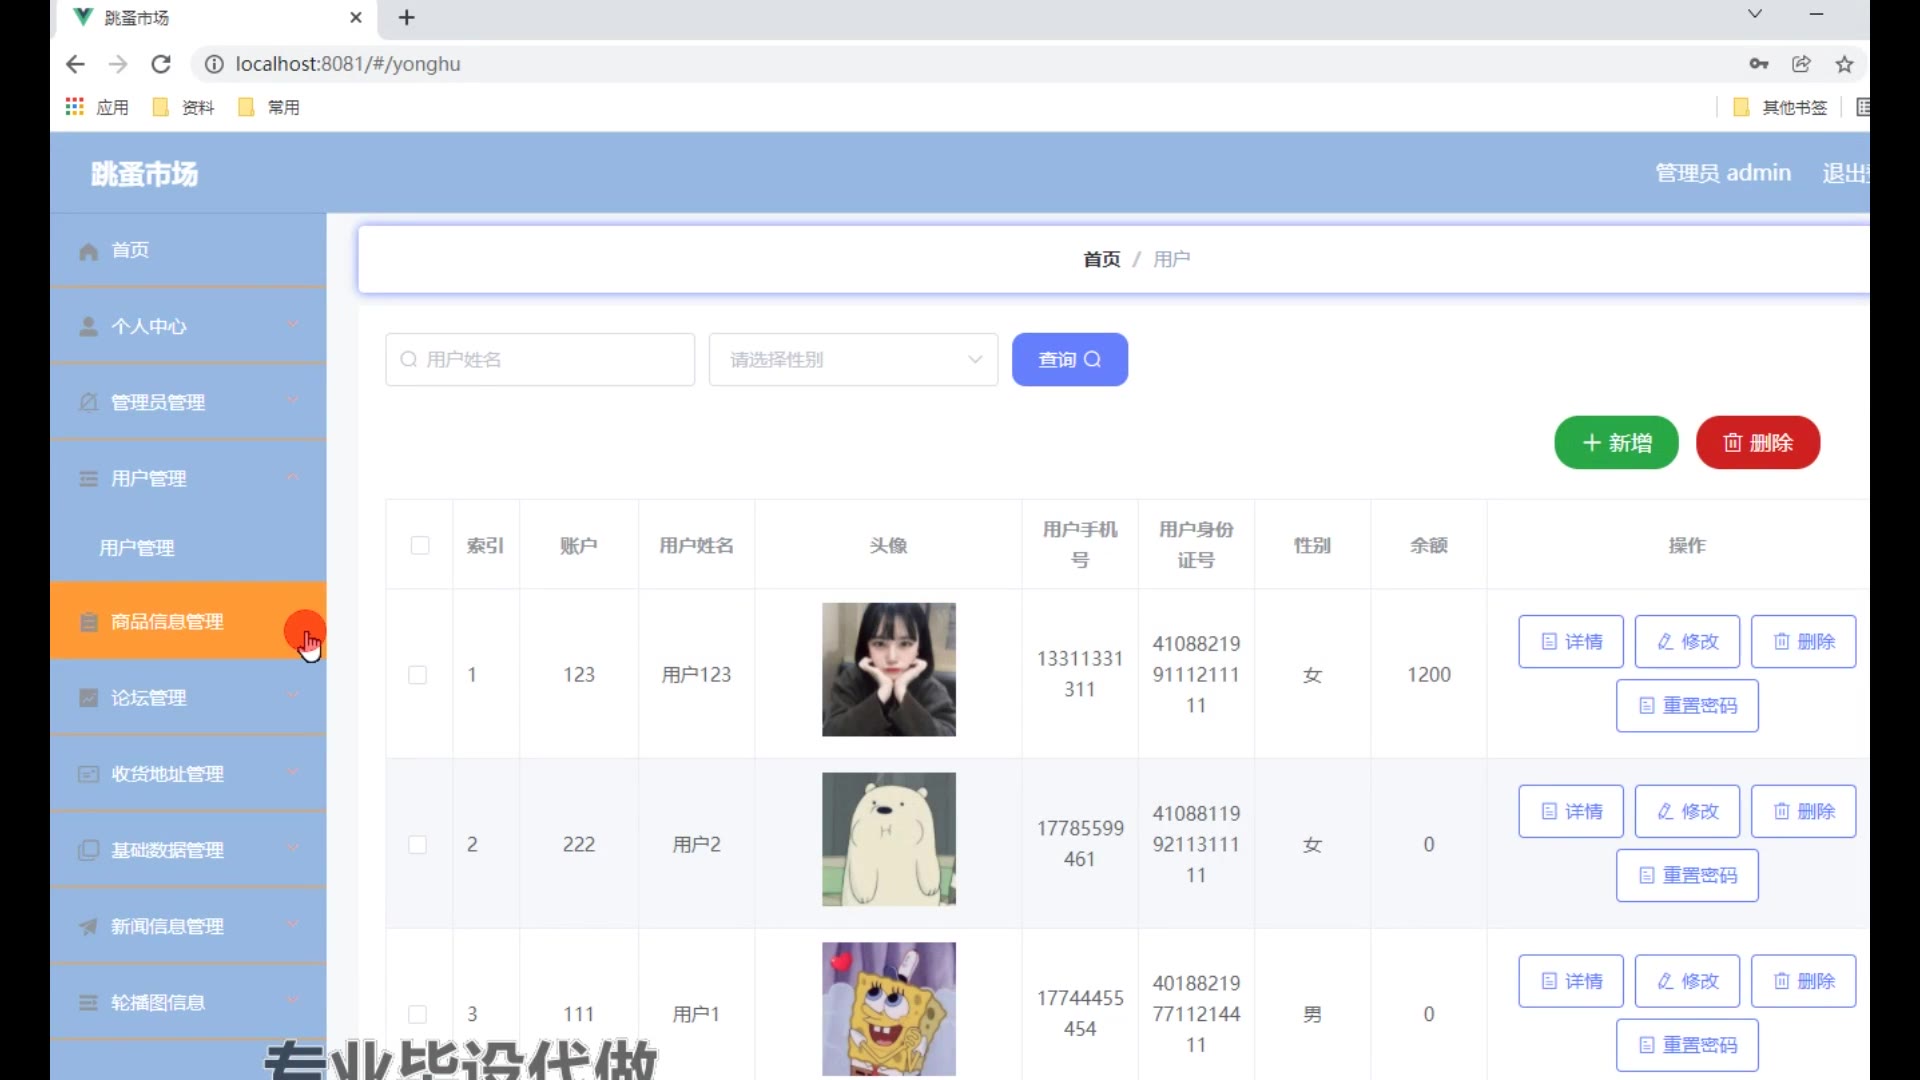Check the checkbox for row 用户123
Screen dimensions: 1920x1080
(x=418, y=675)
